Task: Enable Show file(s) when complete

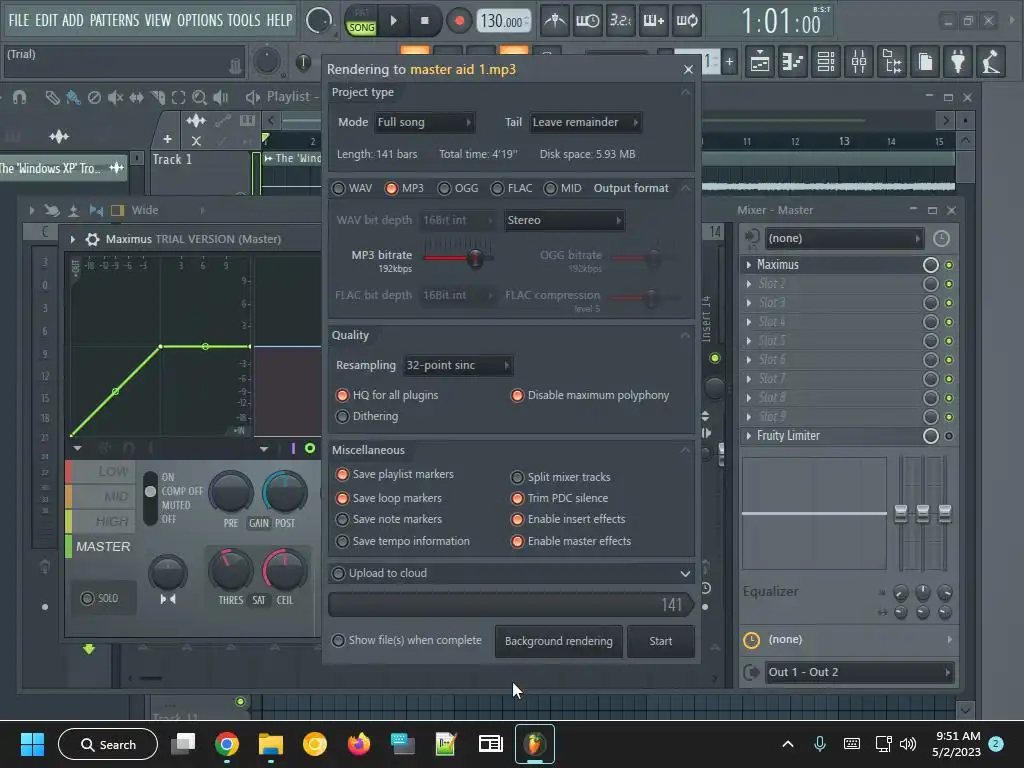Action: click(407, 641)
